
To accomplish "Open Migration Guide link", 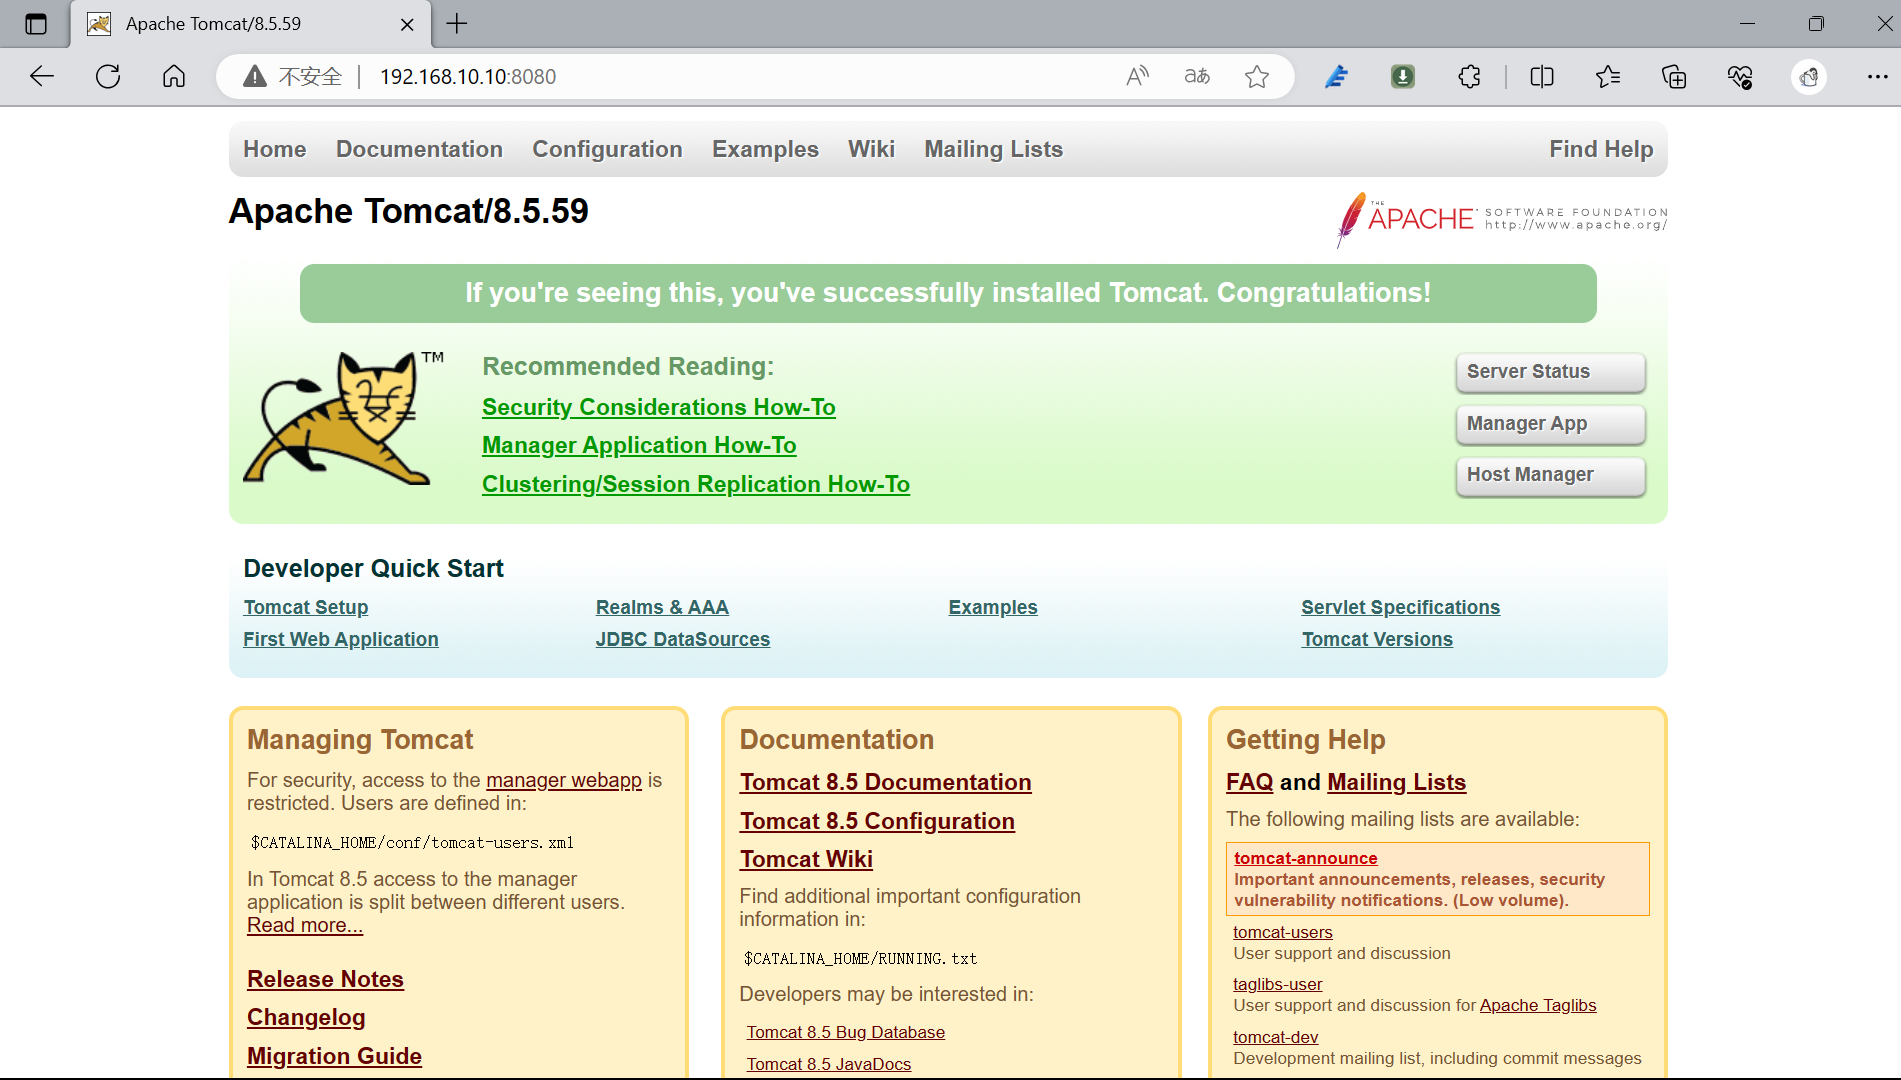I will [334, 1056].
